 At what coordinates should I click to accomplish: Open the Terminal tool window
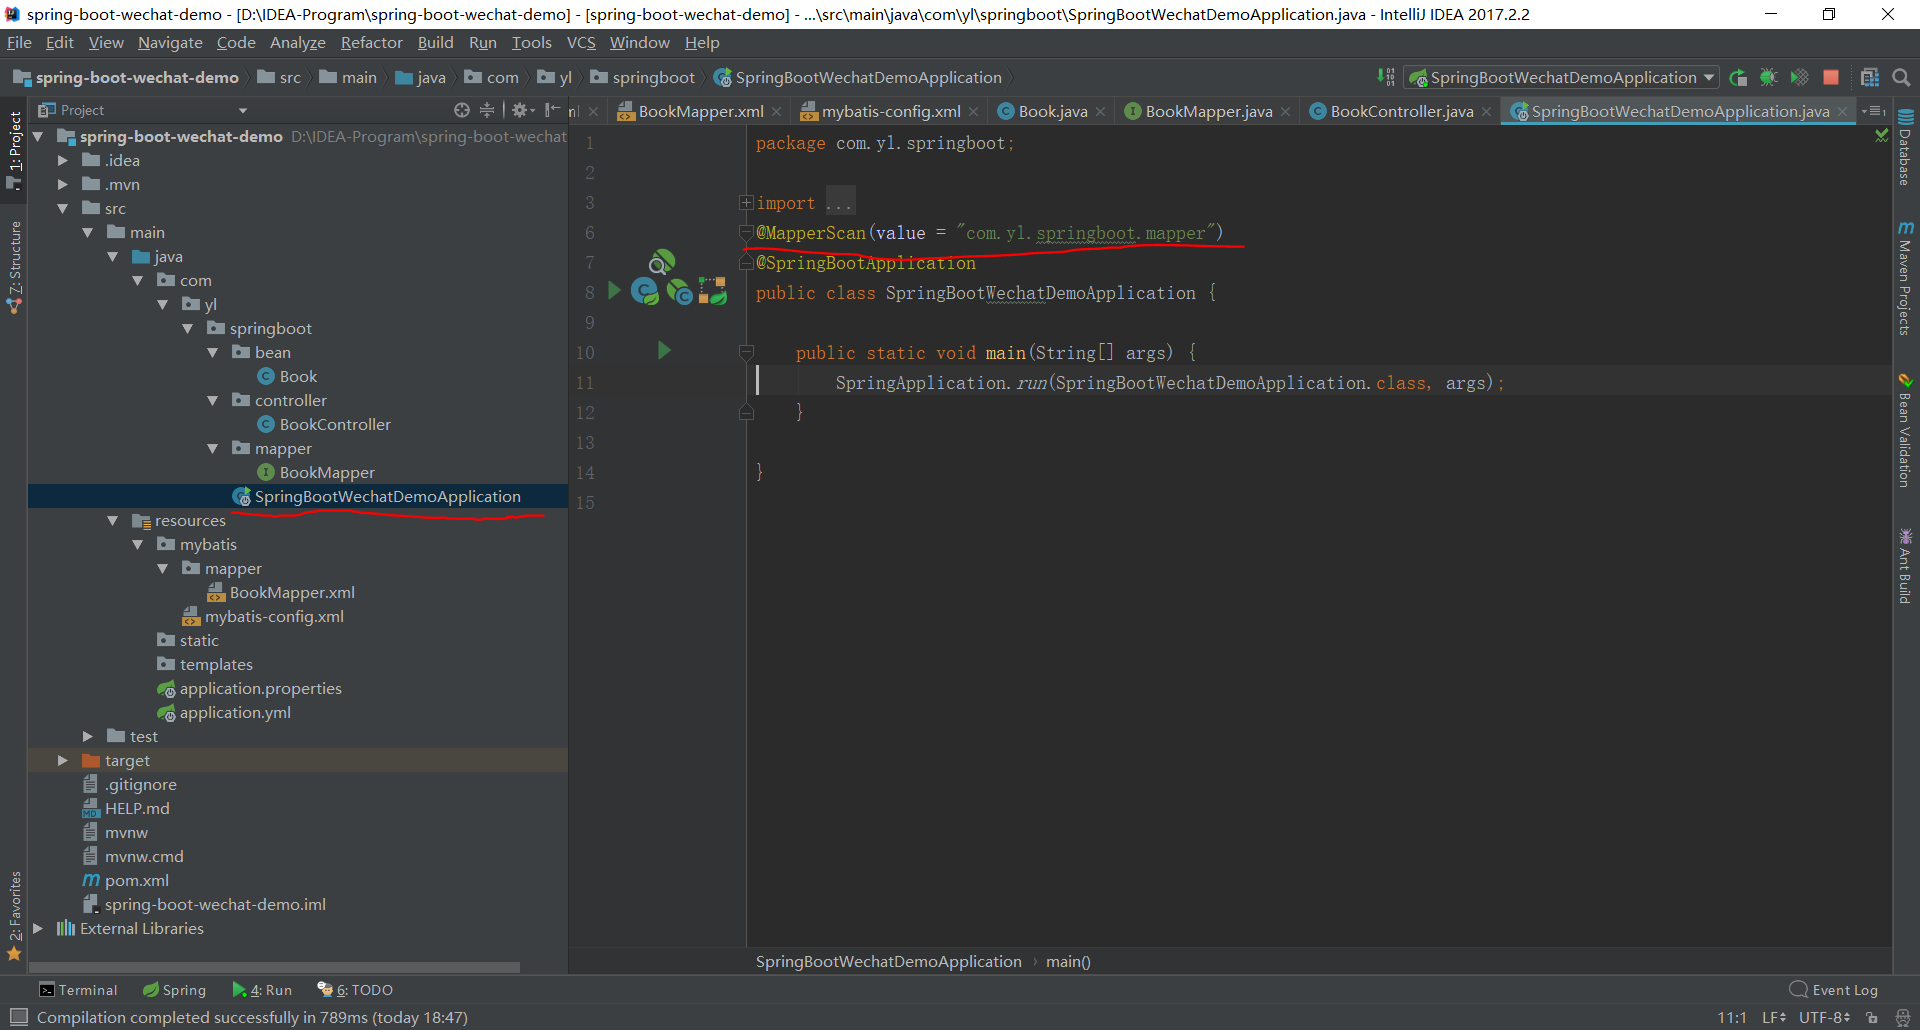point(78,990)
